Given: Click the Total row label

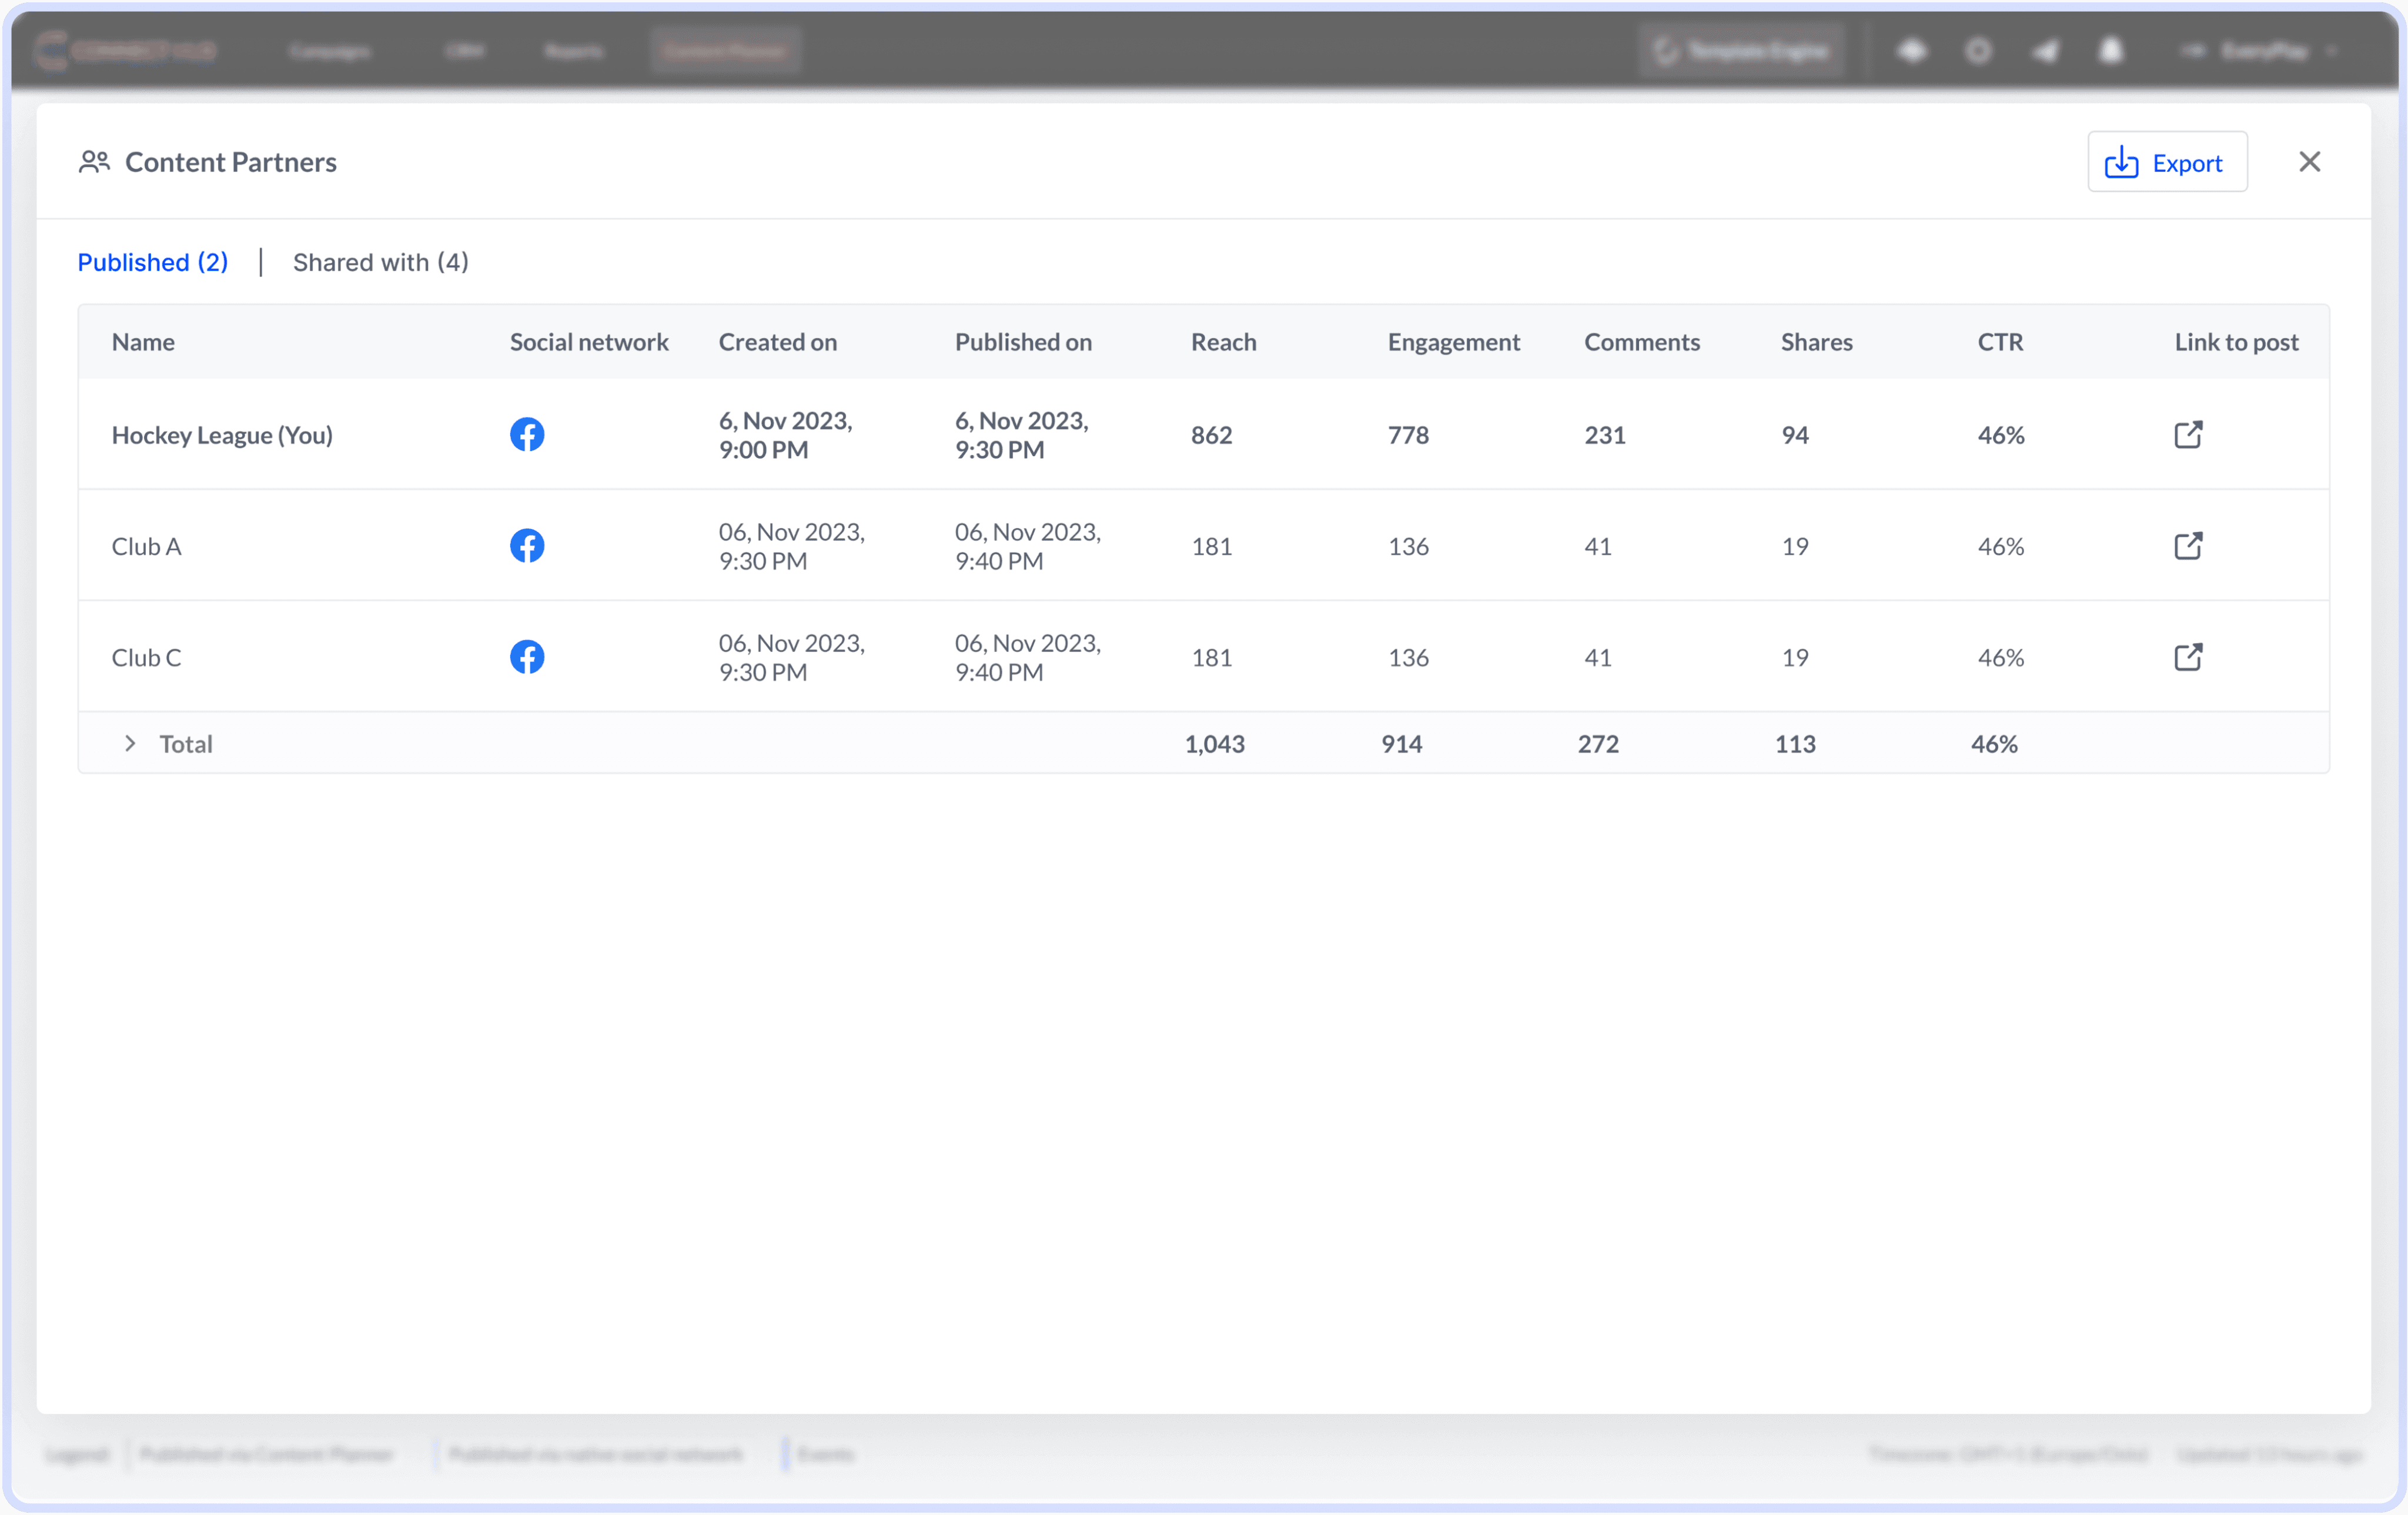Looking at the screenshot, I should (186, 744).
